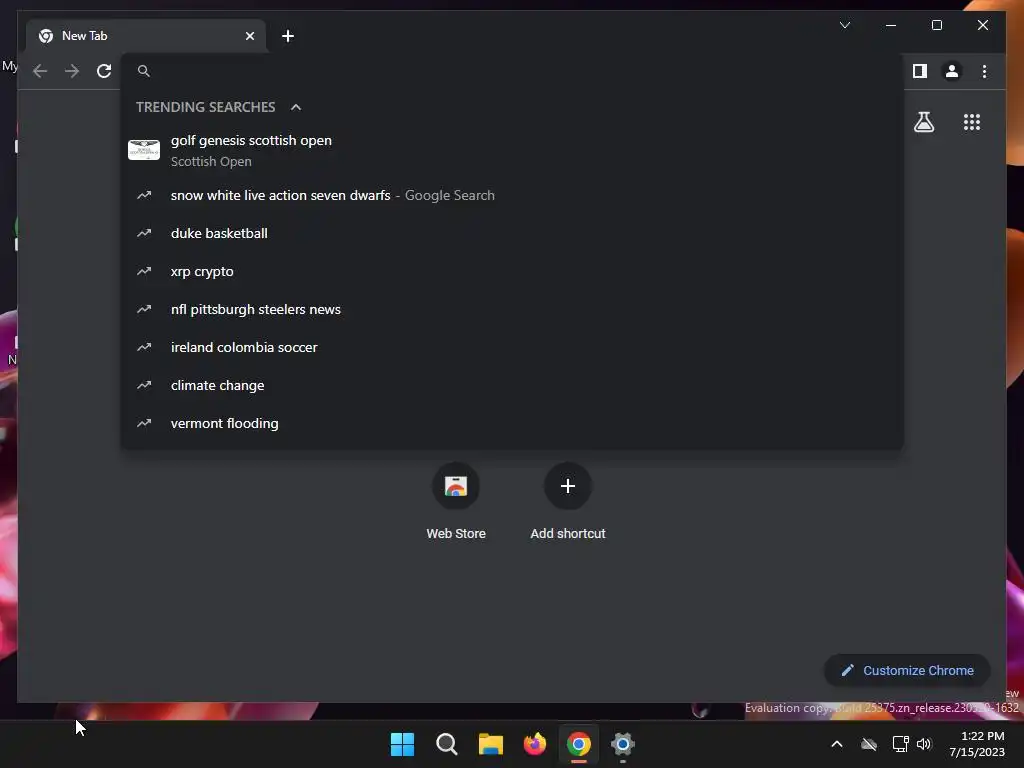Open the Chrome profile avatar

point(952,71)
